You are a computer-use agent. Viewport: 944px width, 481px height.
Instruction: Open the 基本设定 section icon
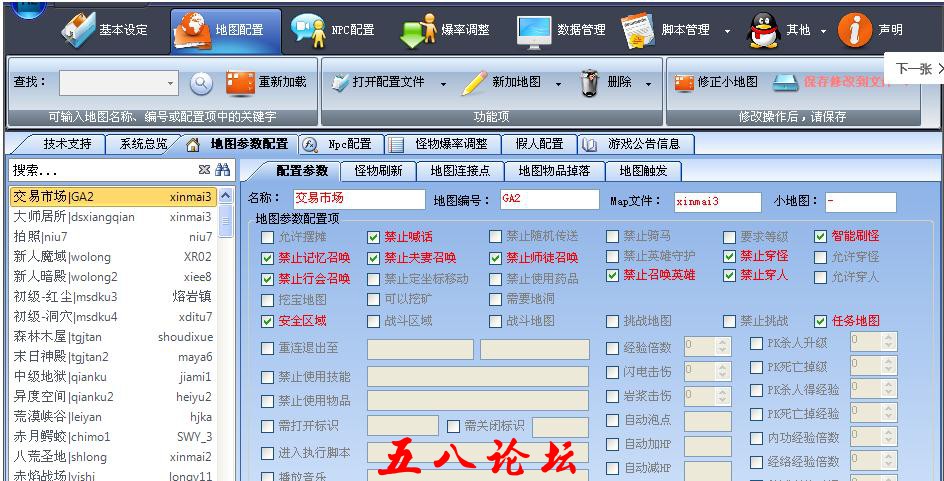[78, 29]
